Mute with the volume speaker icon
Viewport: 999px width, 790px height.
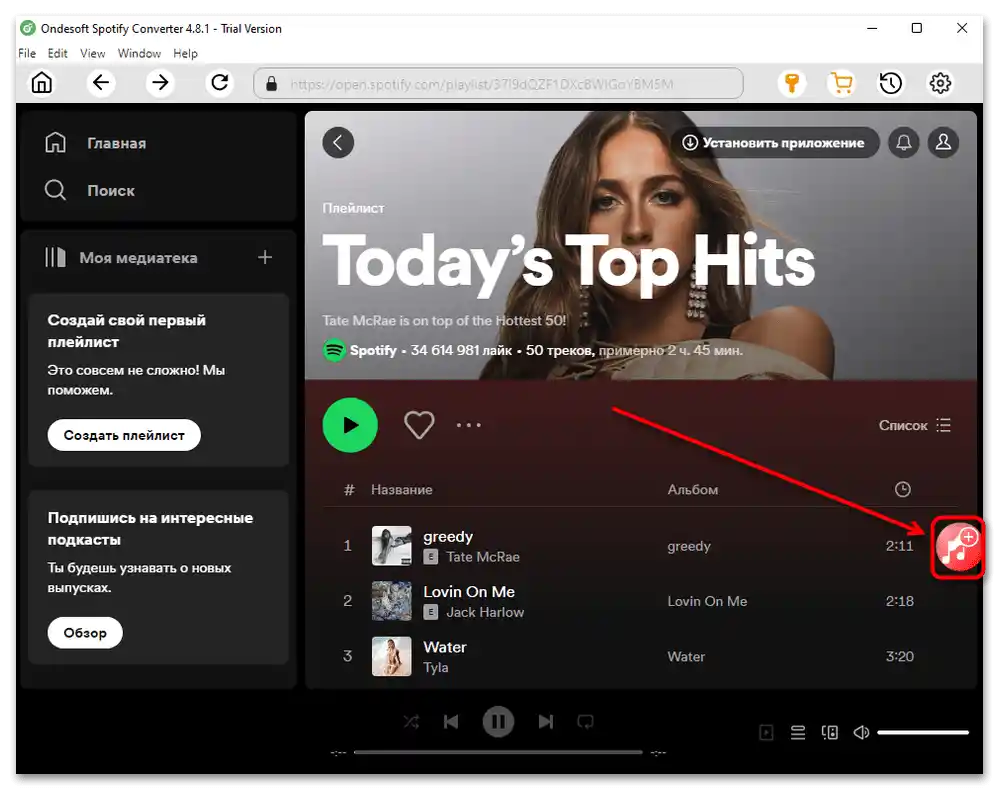pos(861,733)
